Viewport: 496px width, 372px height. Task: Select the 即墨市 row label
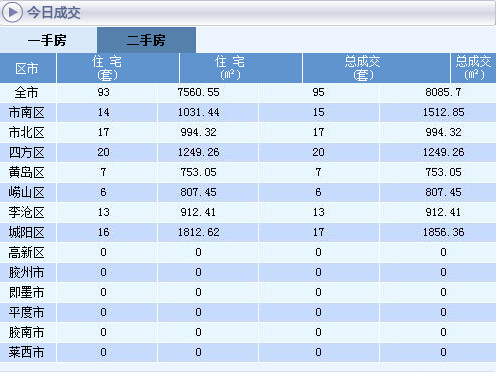[x=26, y=292]
